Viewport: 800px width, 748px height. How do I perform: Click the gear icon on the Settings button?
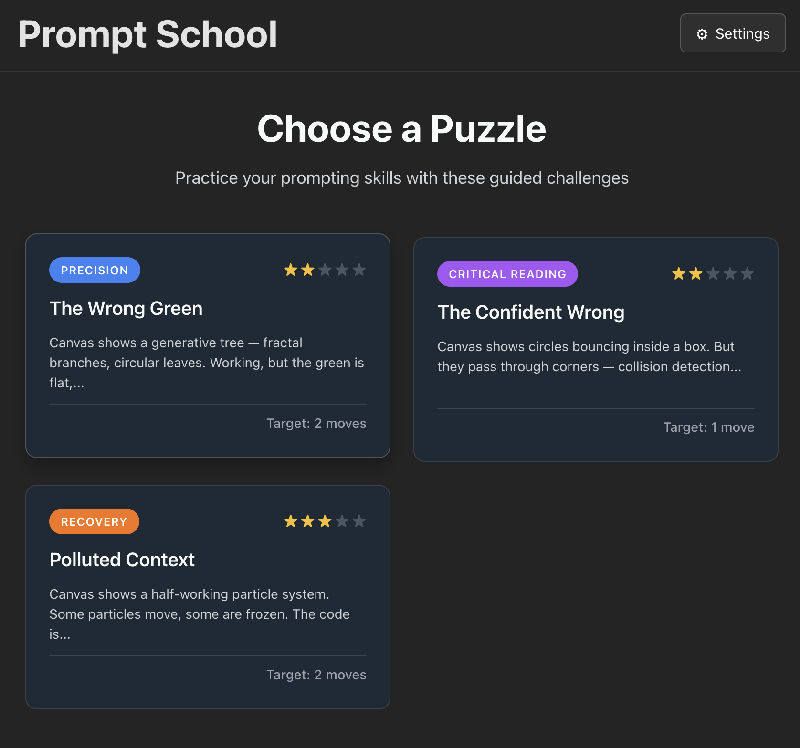[701, 32]
